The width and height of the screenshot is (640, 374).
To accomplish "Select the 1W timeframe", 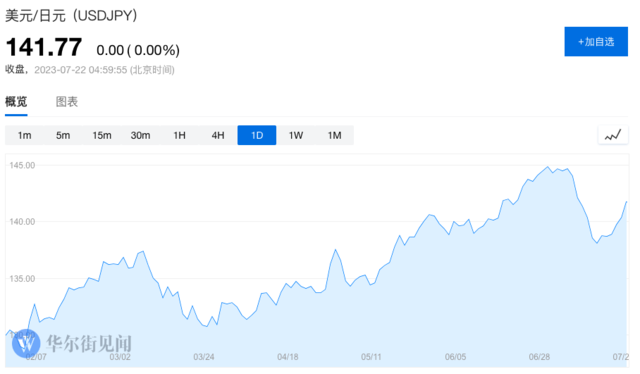I will point(296,135).
